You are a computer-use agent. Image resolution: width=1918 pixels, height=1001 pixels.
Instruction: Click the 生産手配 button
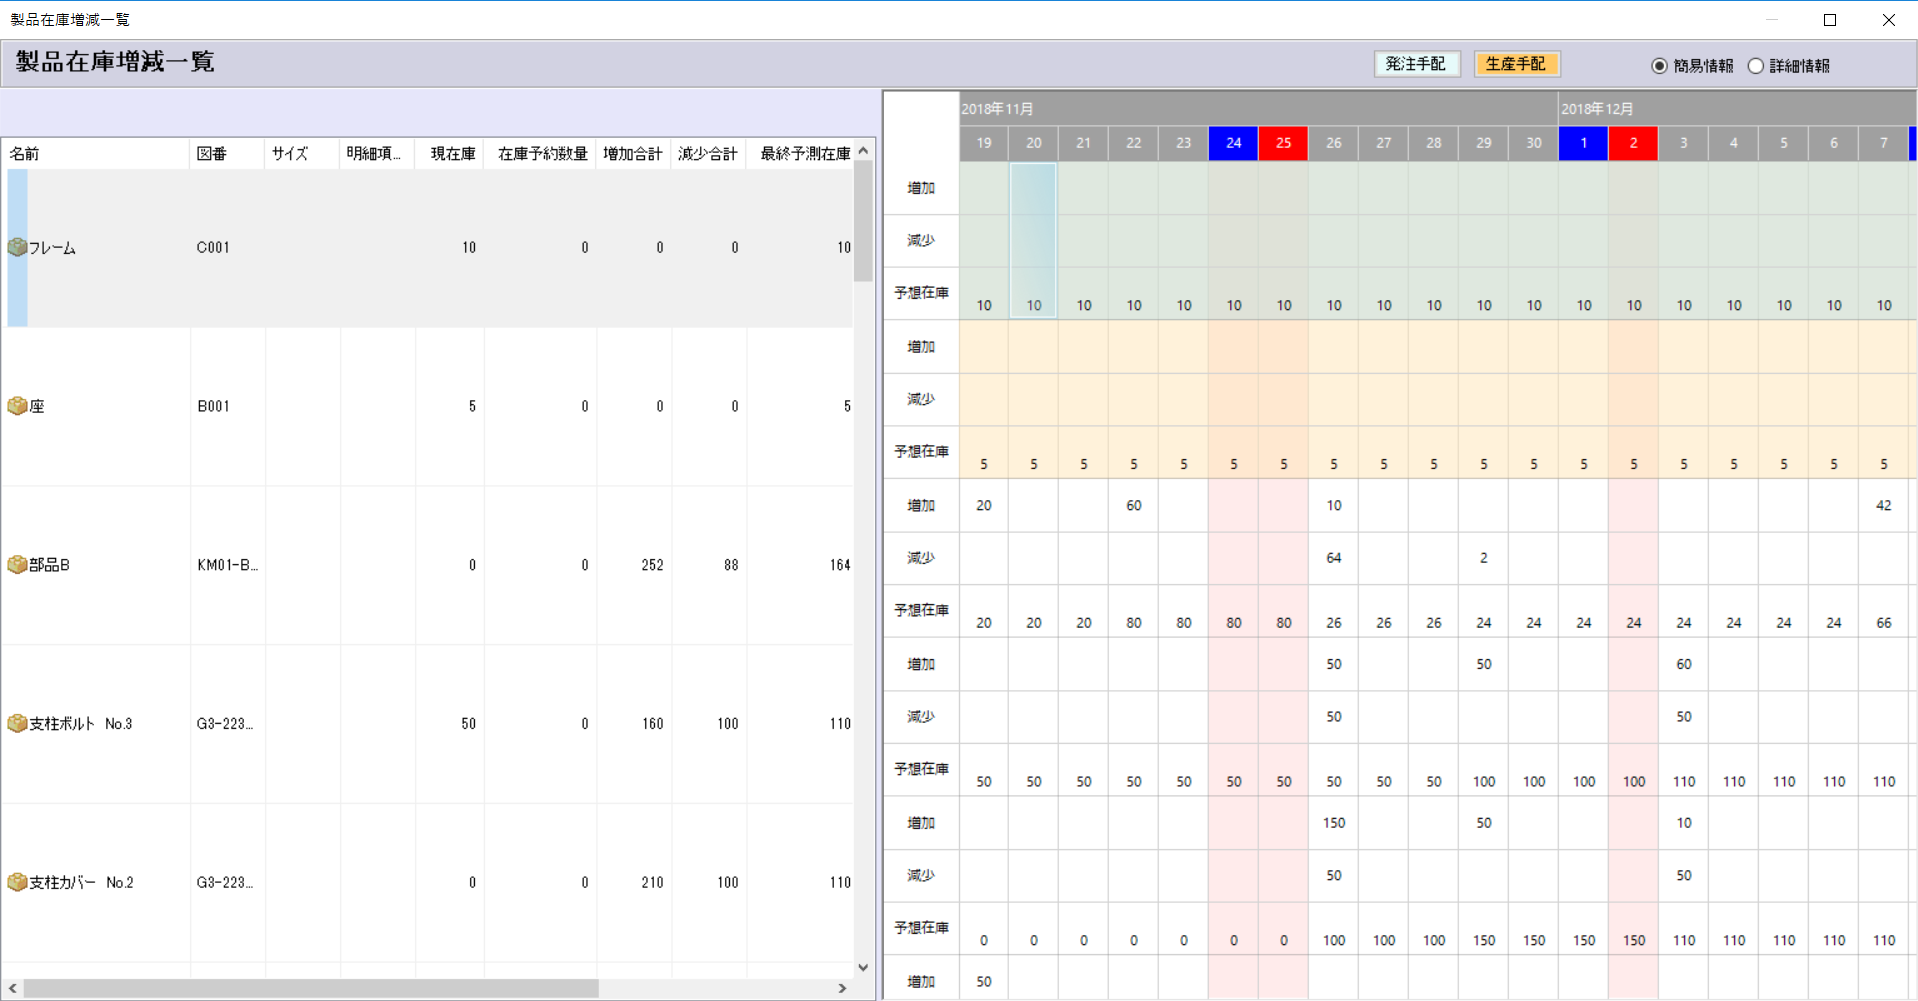(x=1516, y=64)
